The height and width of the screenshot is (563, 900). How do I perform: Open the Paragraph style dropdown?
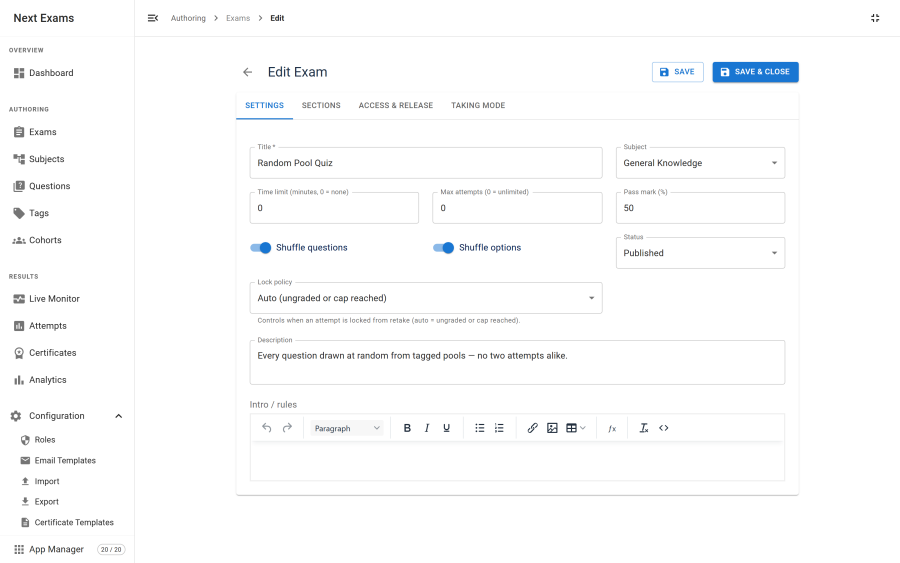click(x=347, y=428)
